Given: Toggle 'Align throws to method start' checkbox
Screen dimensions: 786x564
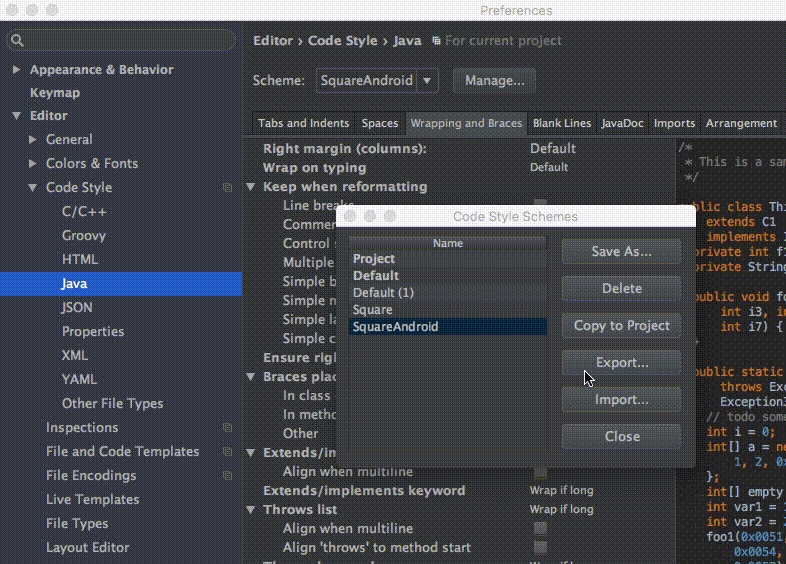Looking at the screenshot, I should [x=540, y=547].
